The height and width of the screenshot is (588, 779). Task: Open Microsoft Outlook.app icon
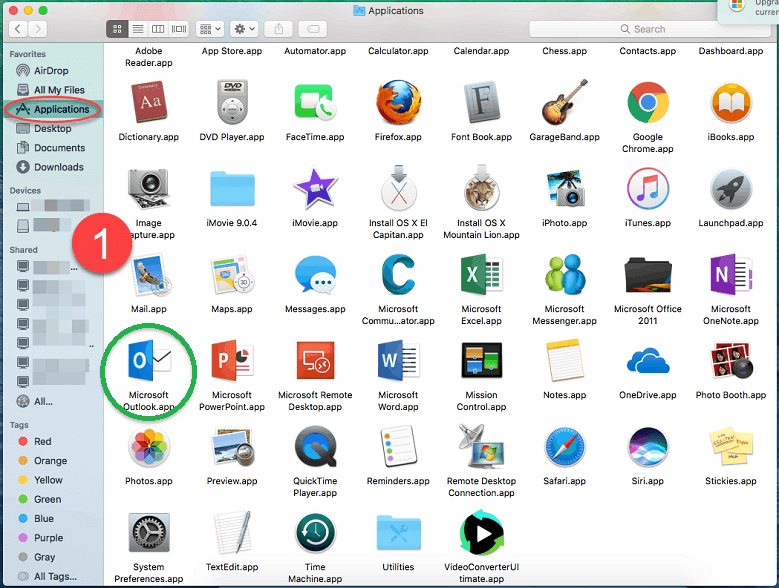pyautogui.click(x=149, y=360)
